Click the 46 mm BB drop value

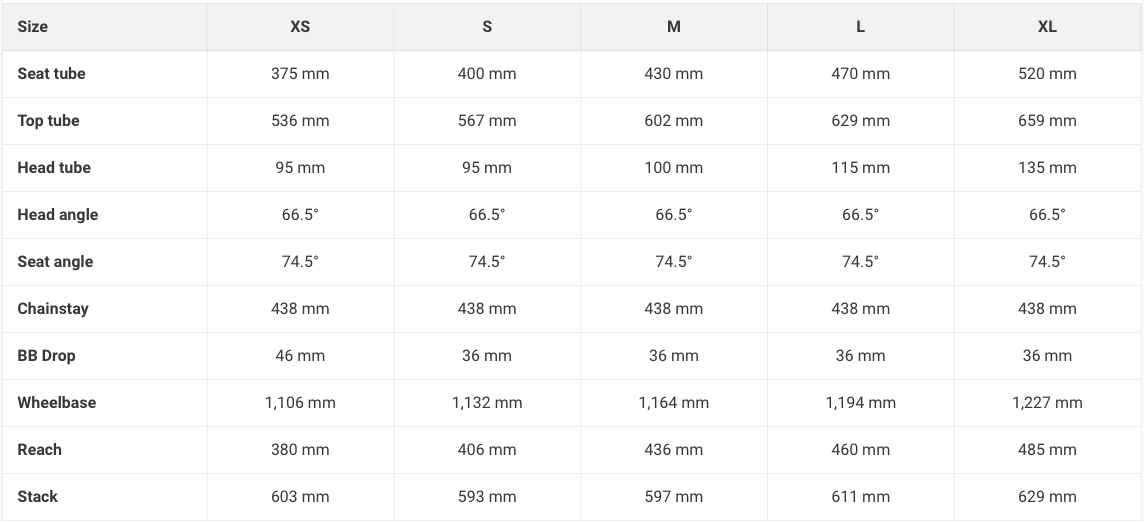pos(300,356)
